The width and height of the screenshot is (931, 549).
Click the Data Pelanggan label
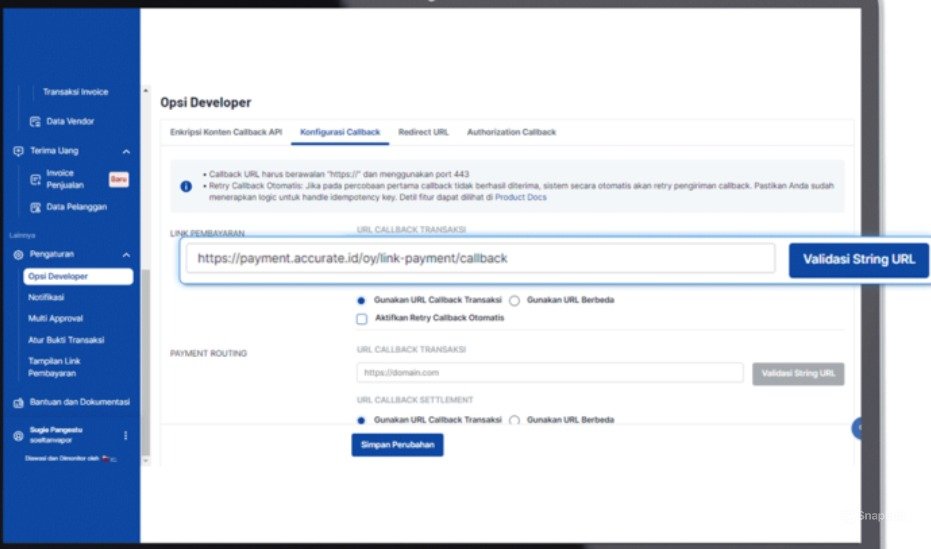coord(77,207)
